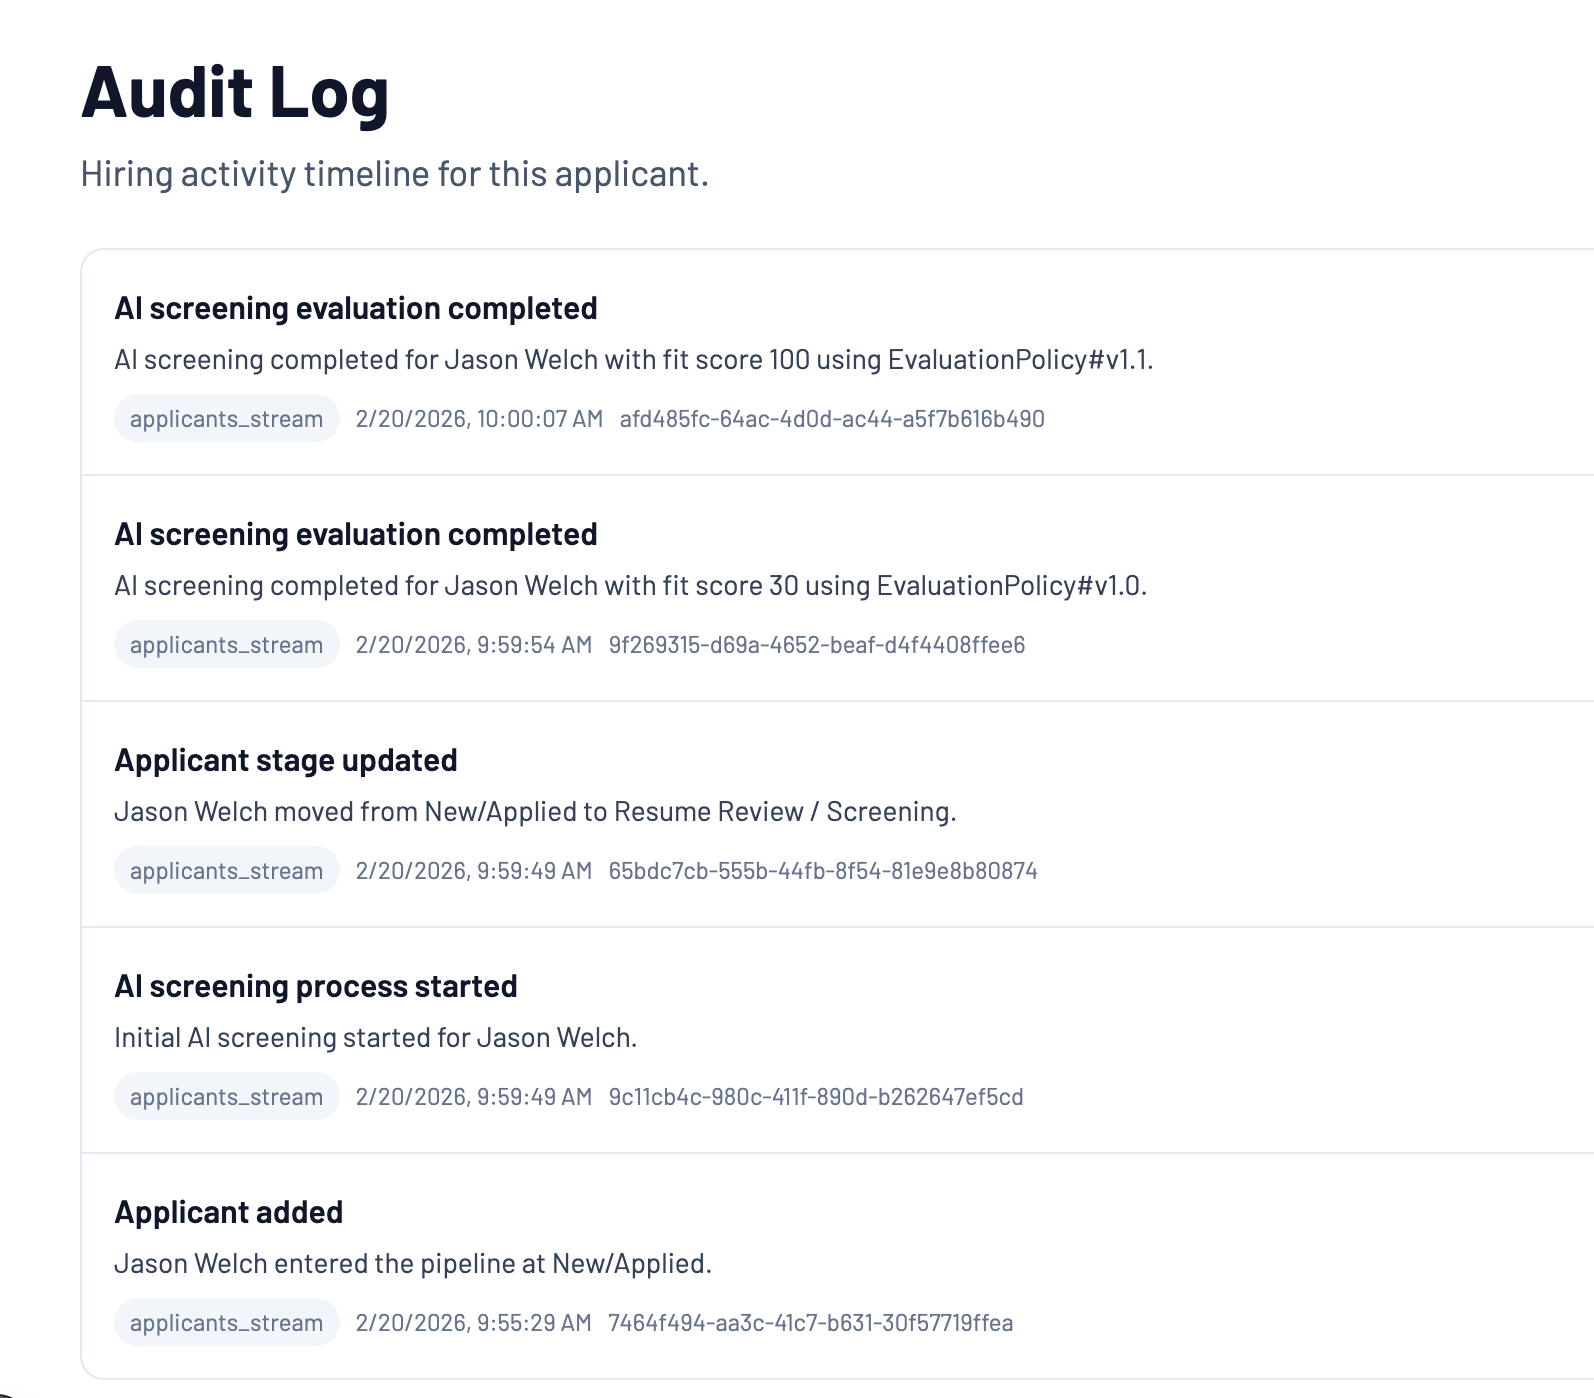
Task: Click event ID starting with 7464f494
Action: coord(811,1323)
